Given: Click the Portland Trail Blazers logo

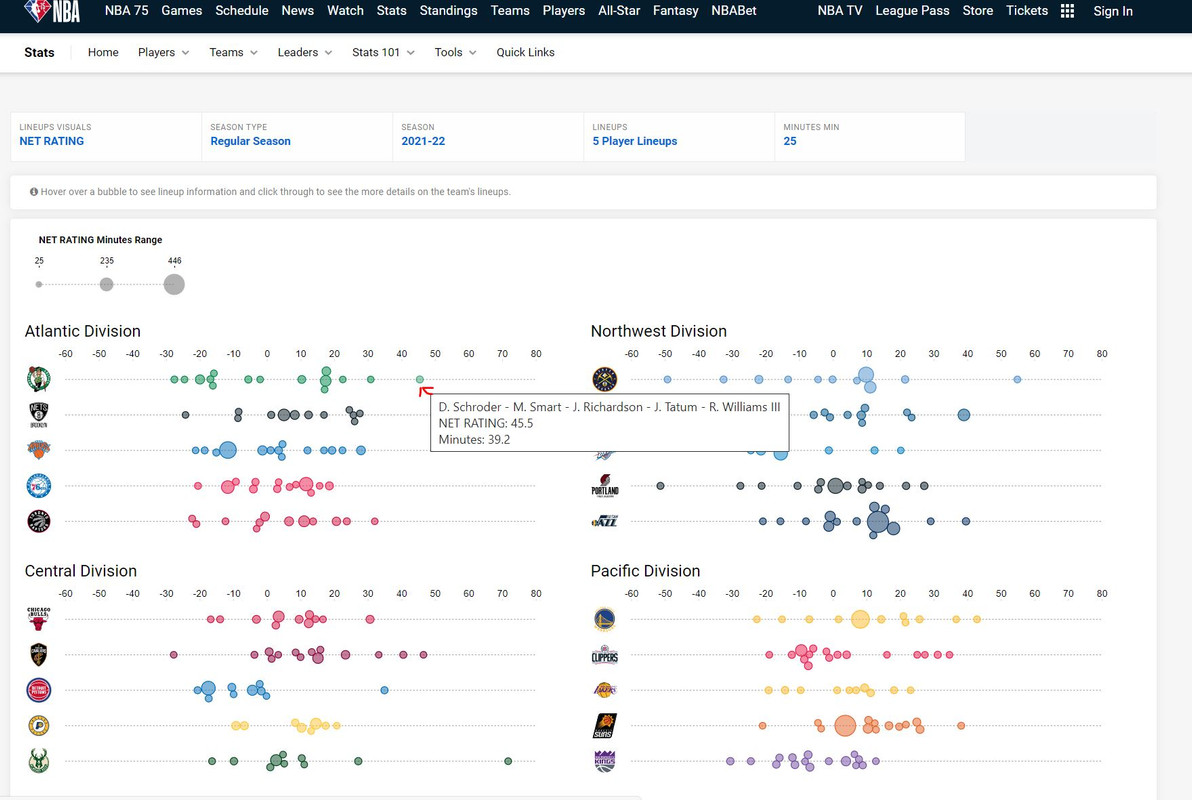Looking at the screenshot, I should [605, 485].
